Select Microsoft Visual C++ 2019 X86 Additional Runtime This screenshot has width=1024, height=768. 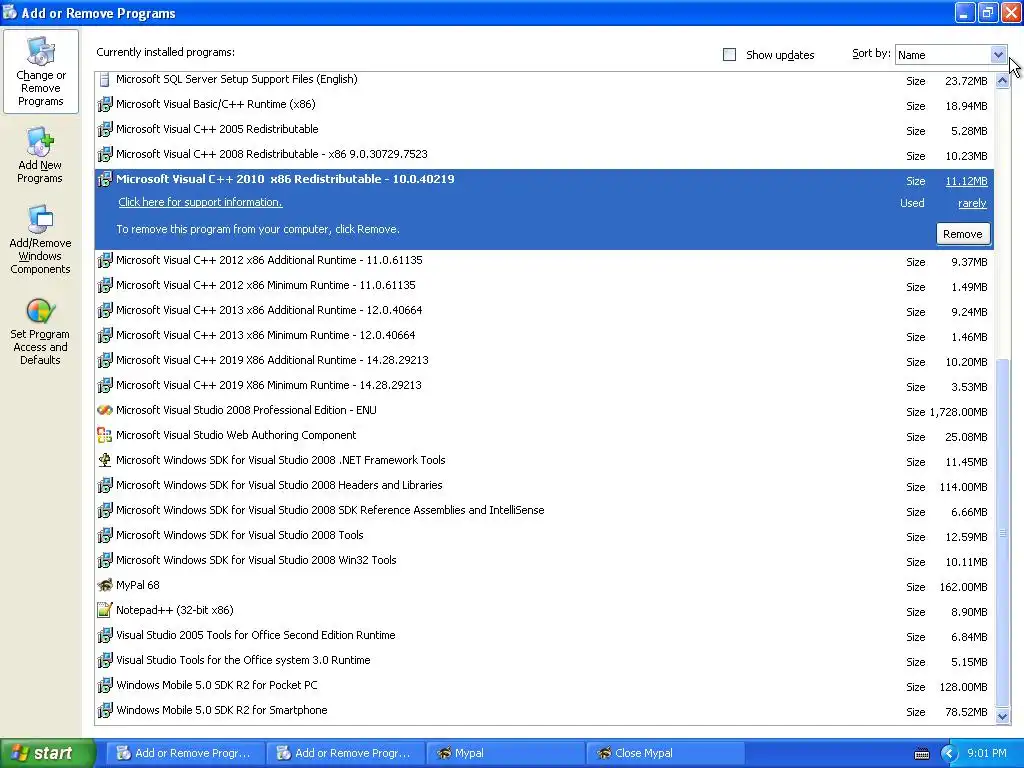click(544, 360)
